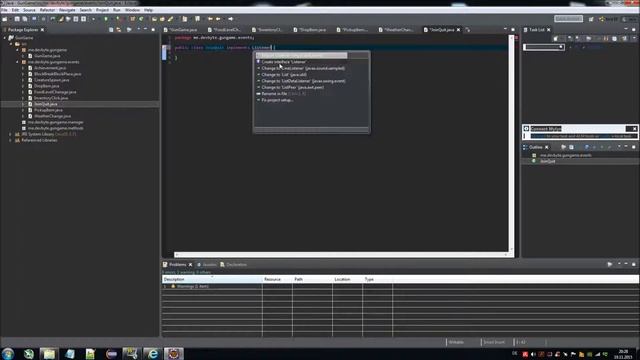This screenshot has width=640, height=360.
Task: Open the Window menu
Action: [132, 10]
